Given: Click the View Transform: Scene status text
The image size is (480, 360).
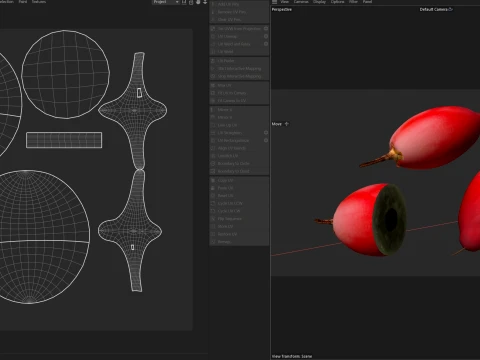Looking at the screenshot, I should coord(292,356).
